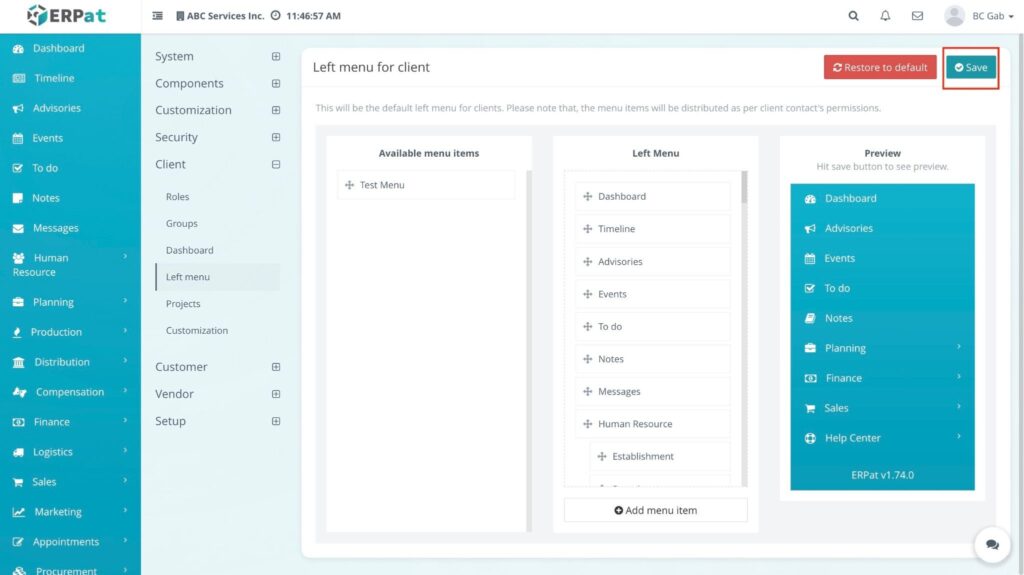Viewport: 1024px width, 575px height.
Task: Open Projects in the Client submenu
Action: [x=183, y=304]
